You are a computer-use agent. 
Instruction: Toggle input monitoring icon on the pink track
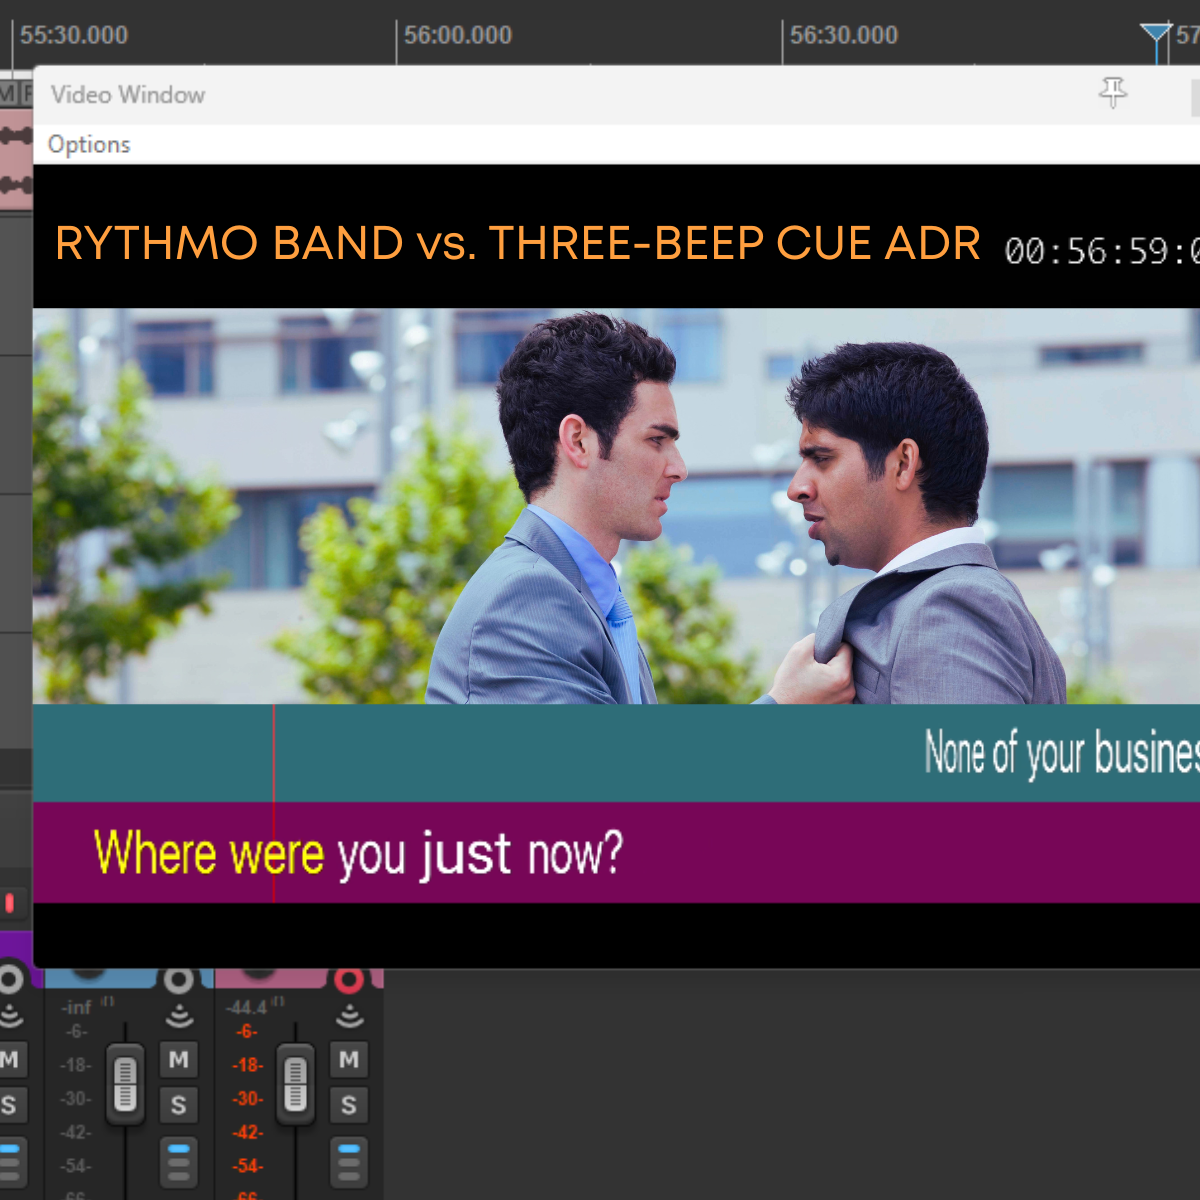click(x=349, y=1016)
